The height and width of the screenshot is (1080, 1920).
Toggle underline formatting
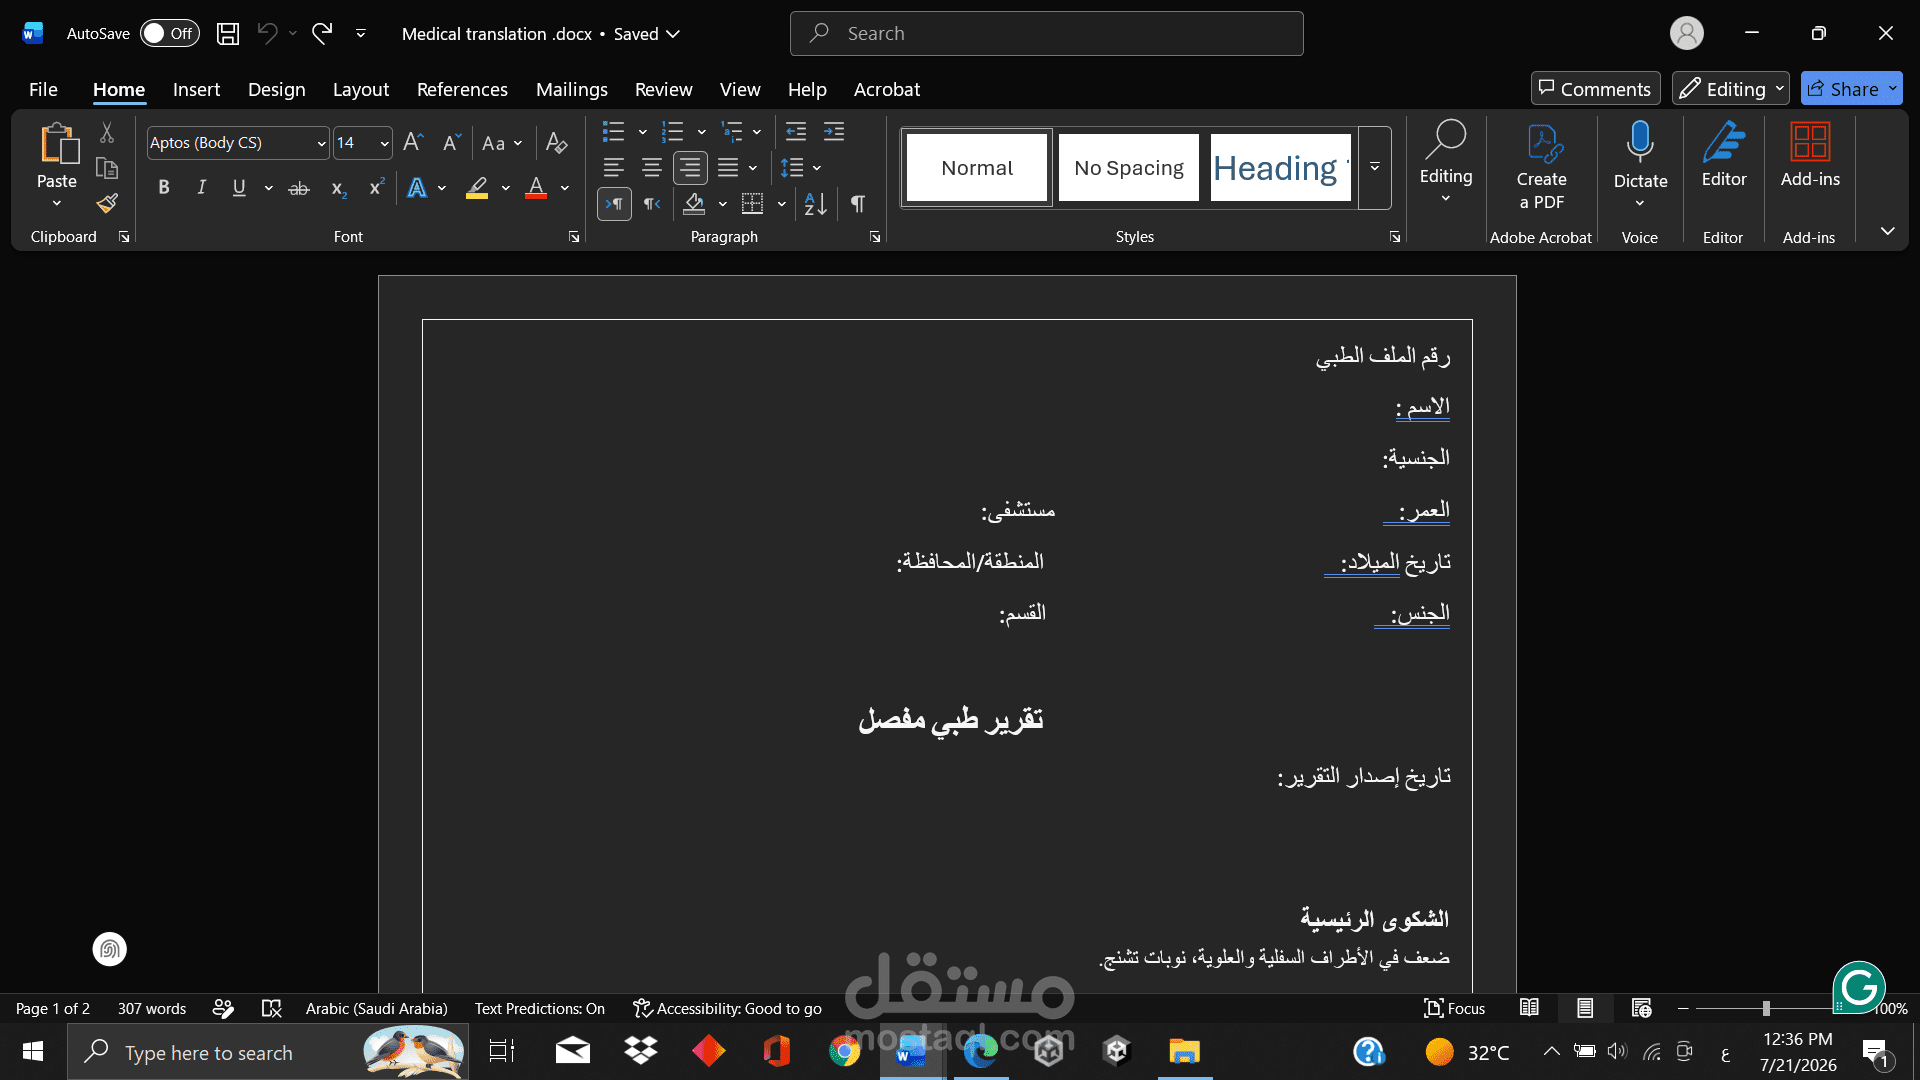239,188
